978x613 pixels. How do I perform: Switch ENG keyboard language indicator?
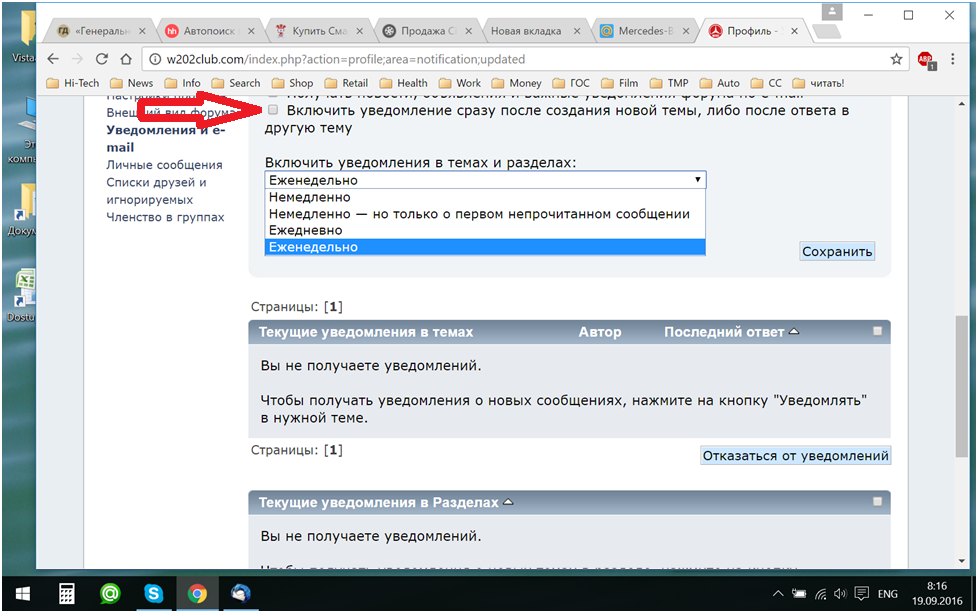pos(887,594)
